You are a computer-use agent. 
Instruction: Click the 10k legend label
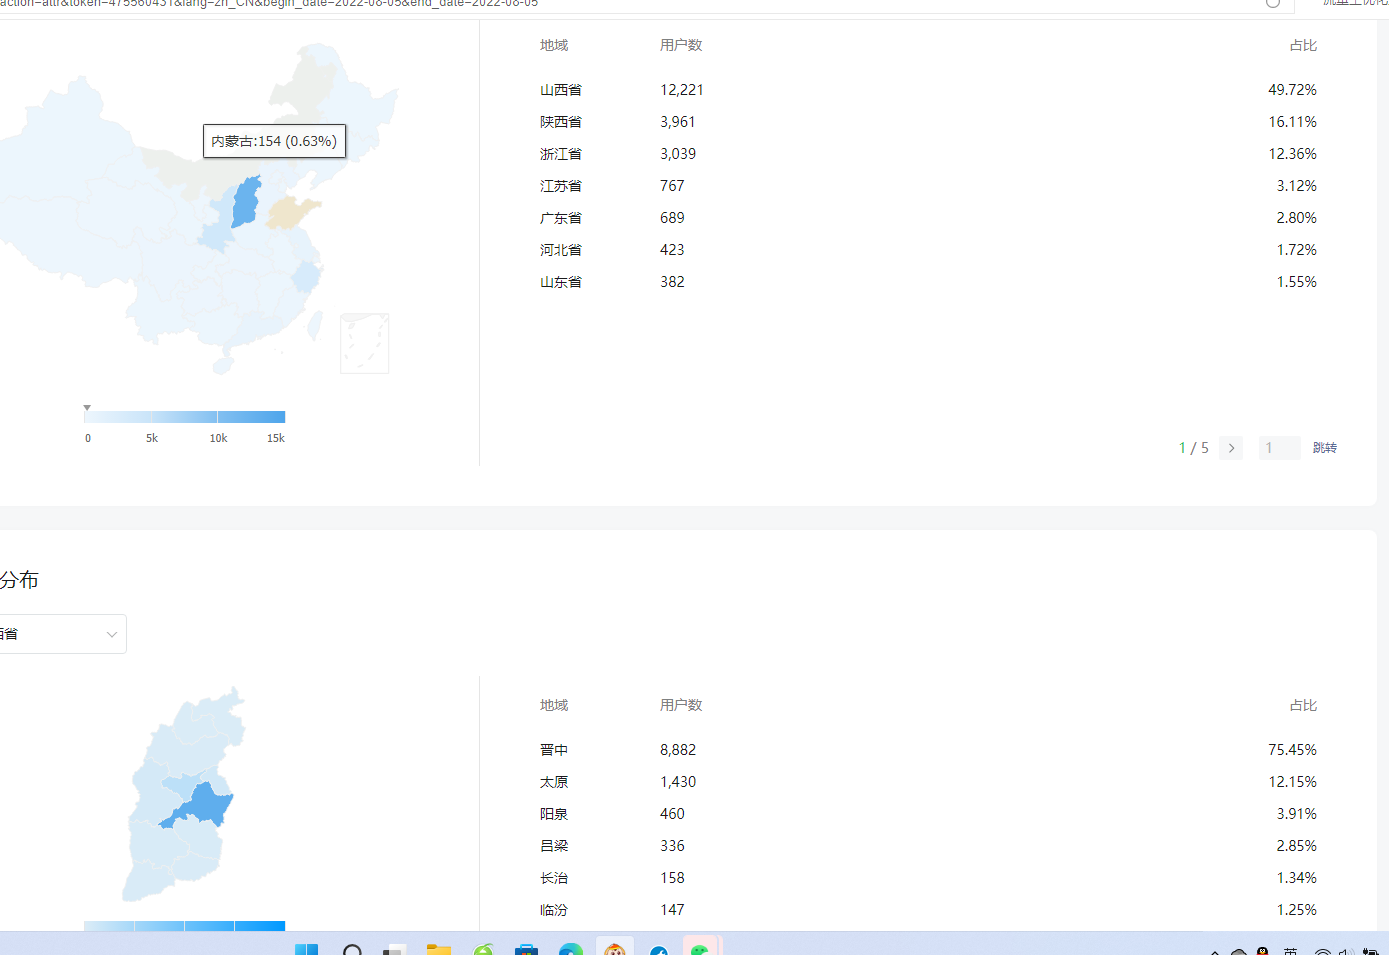pos(218,438)
